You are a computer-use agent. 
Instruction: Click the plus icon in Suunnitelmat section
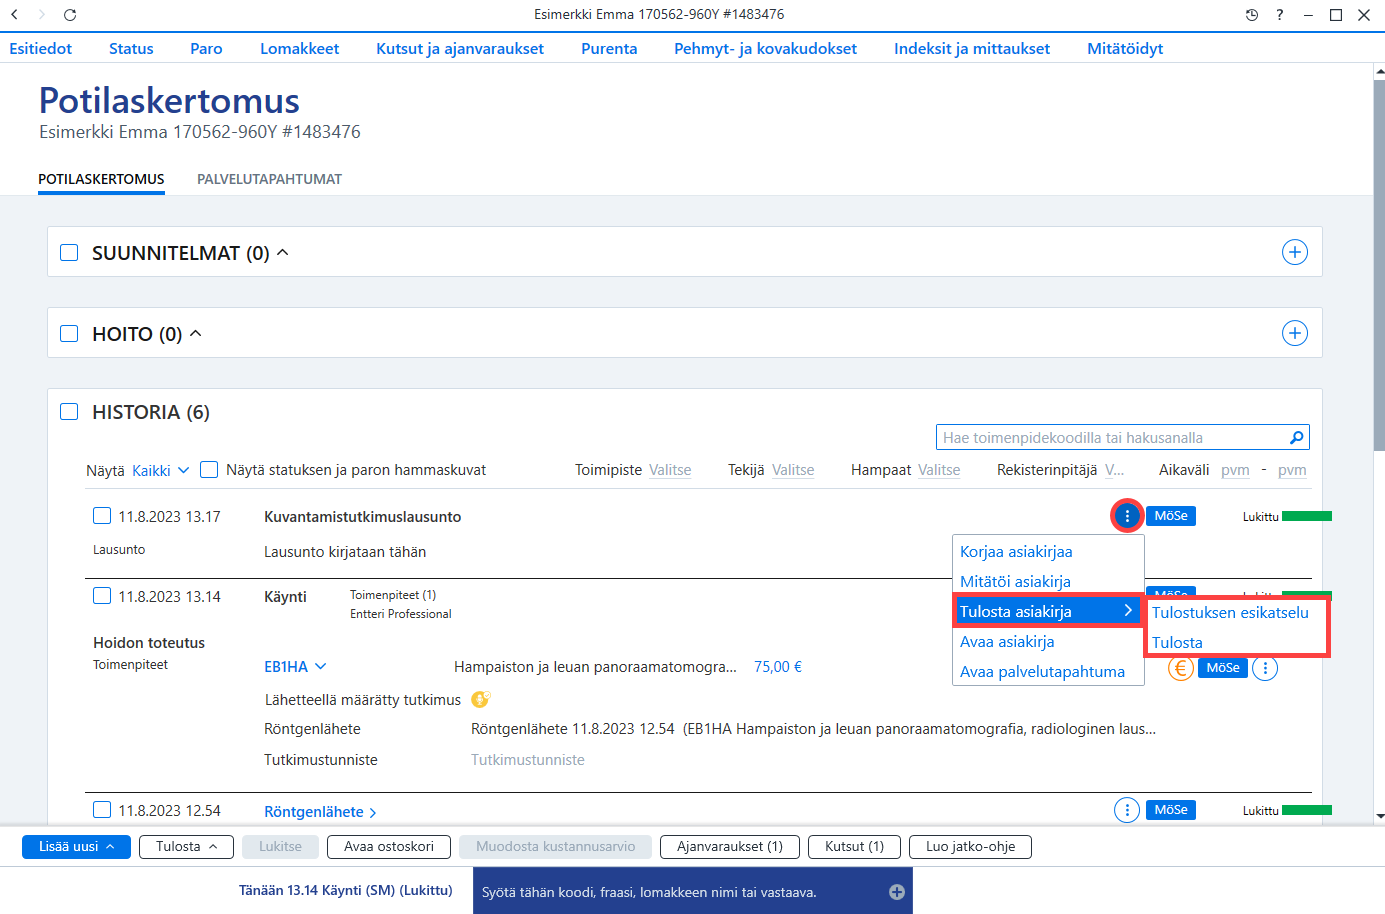tap(1295, 252)
